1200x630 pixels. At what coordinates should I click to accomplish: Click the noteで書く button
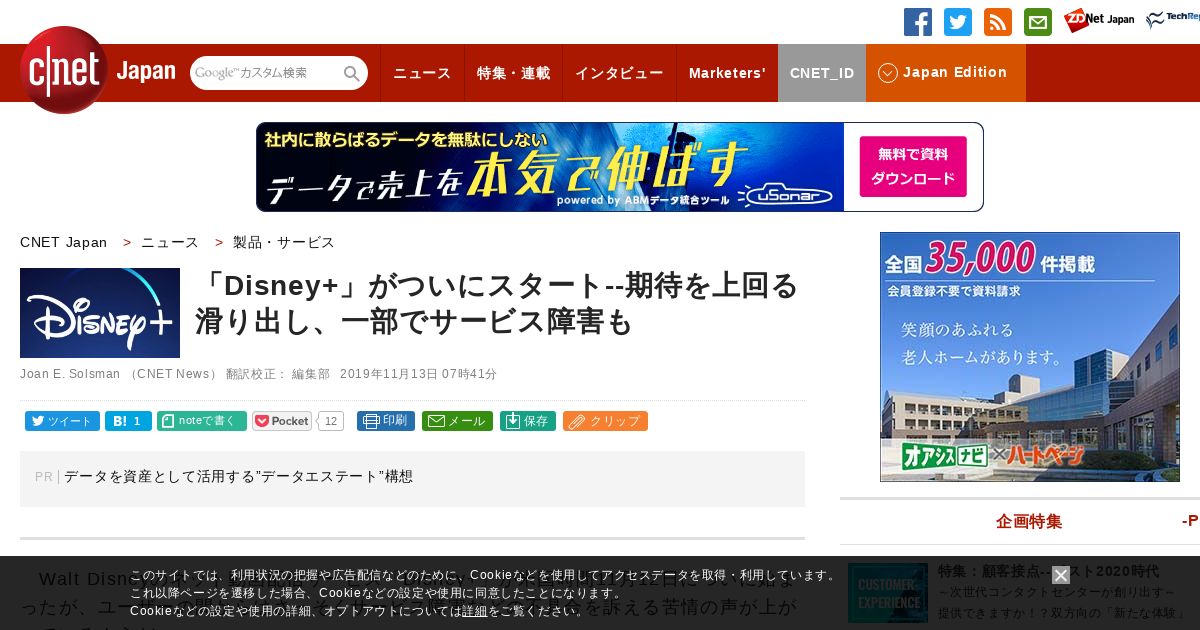coord(202,421)
